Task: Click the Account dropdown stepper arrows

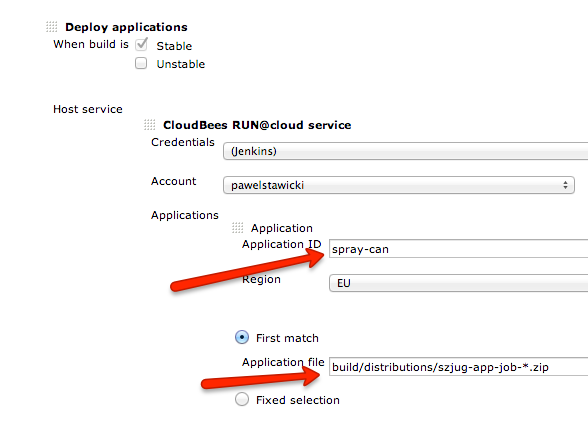Action: (565, 185)
